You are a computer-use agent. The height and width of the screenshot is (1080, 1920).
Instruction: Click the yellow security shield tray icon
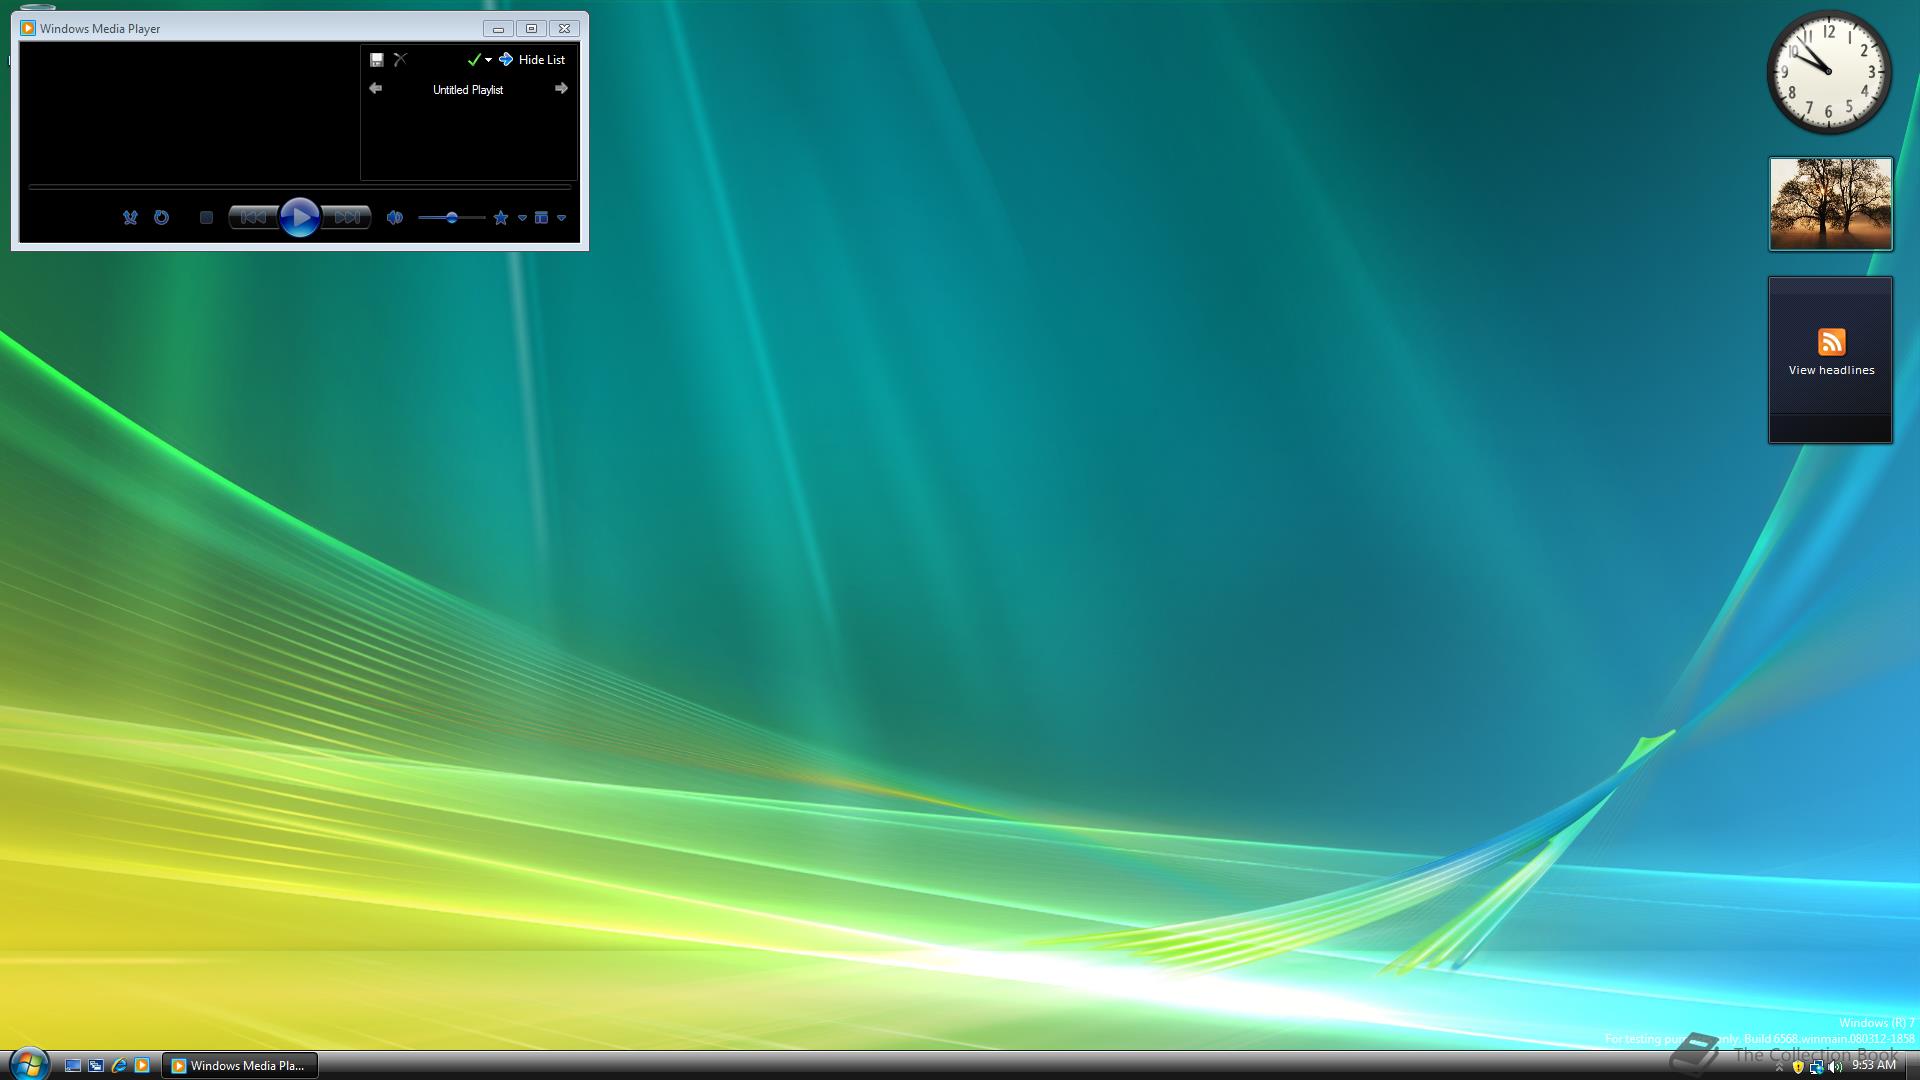(x=1798, y=1067)
